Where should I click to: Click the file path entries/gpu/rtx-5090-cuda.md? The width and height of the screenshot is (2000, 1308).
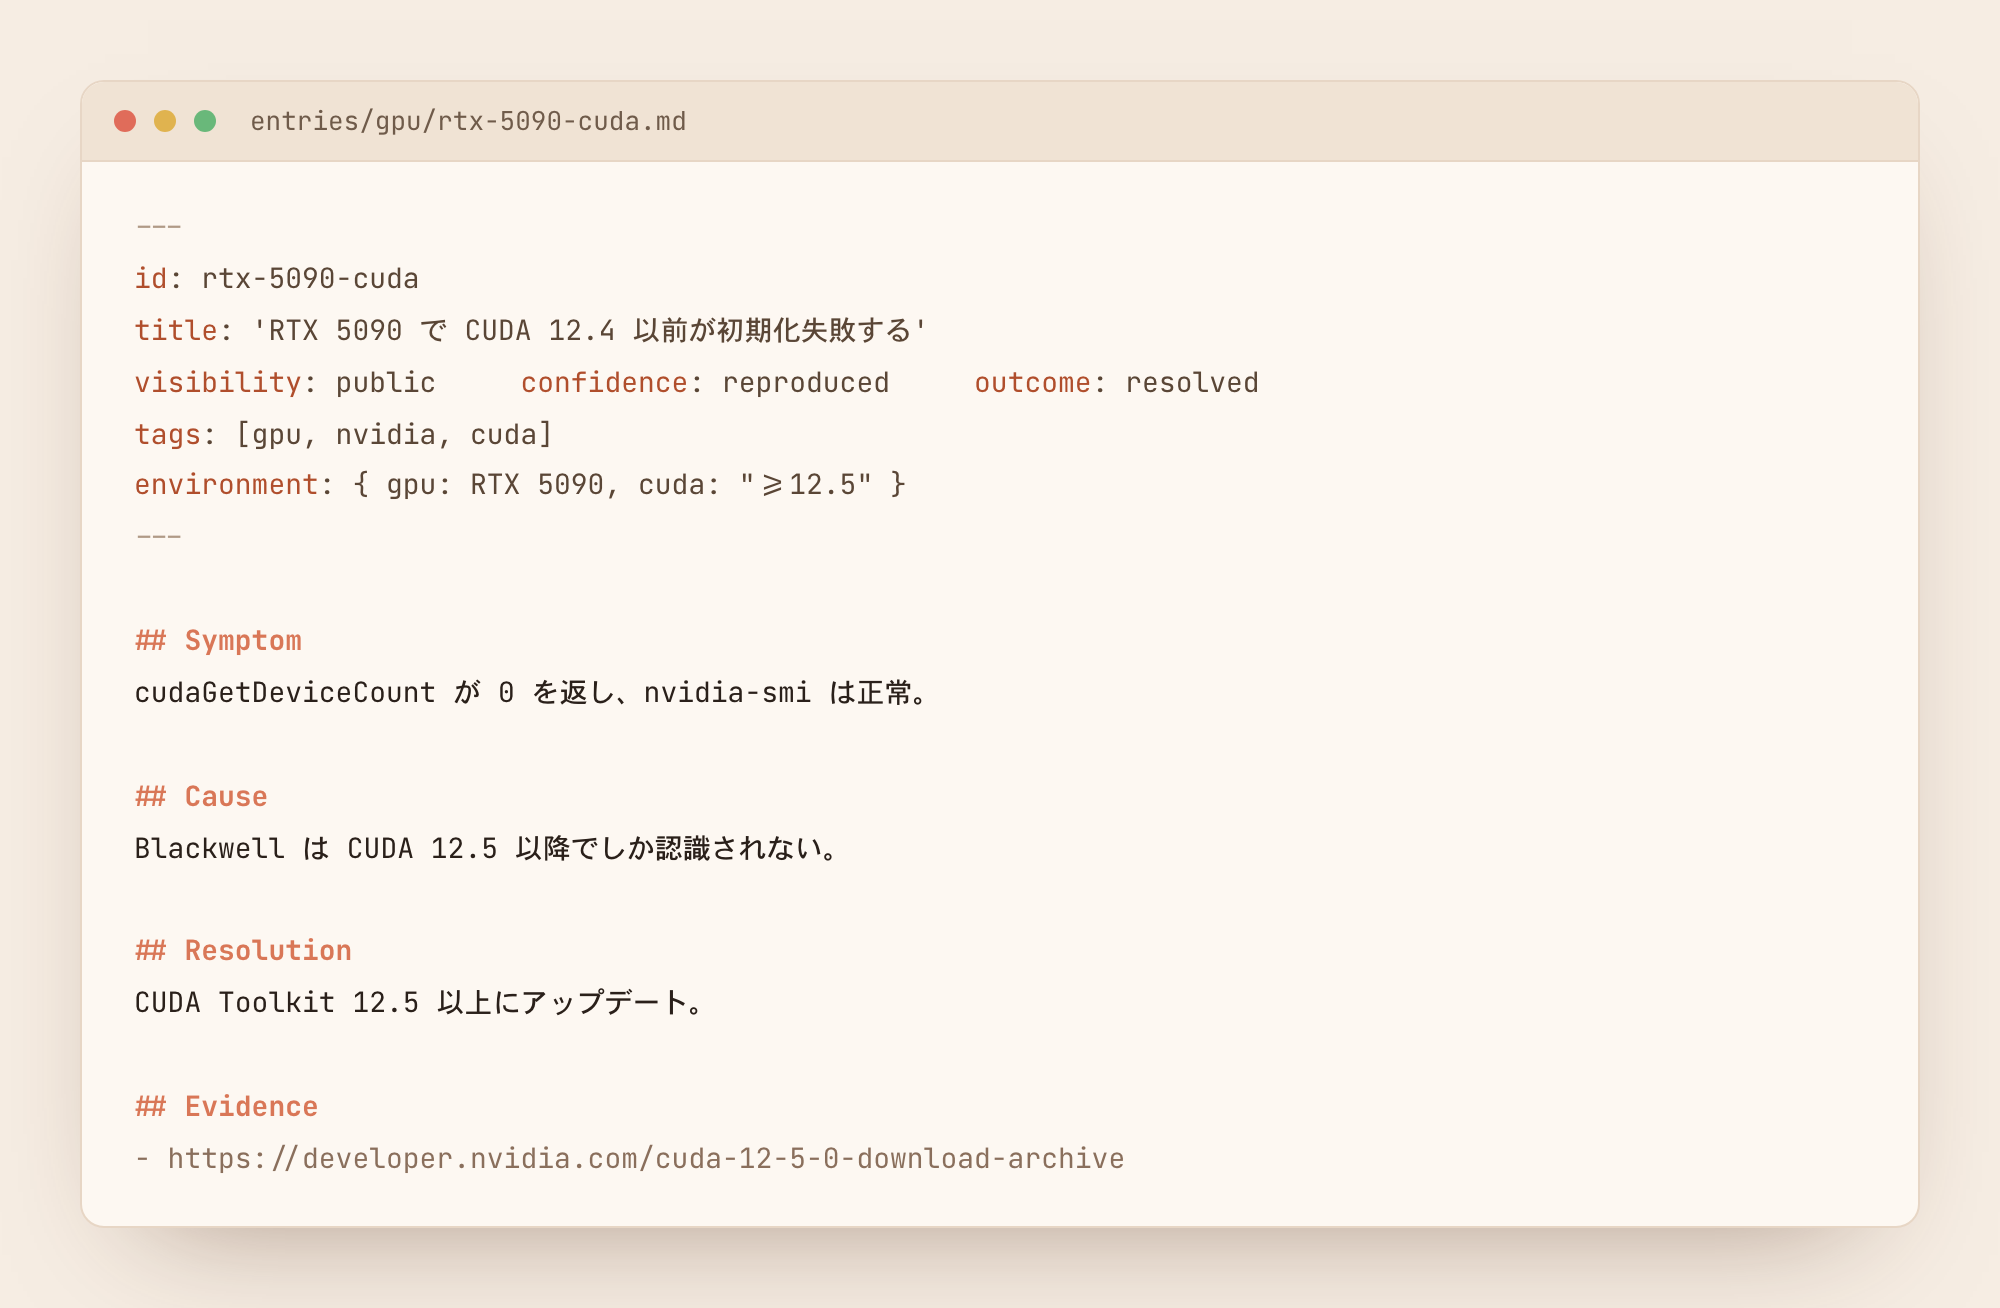tap(468, 121)
